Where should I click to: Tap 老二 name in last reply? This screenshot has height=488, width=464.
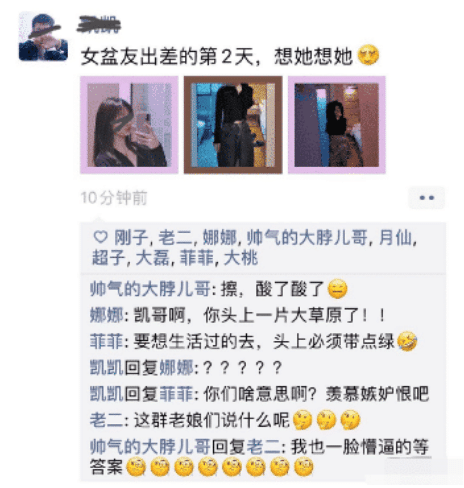coord(263,446)
